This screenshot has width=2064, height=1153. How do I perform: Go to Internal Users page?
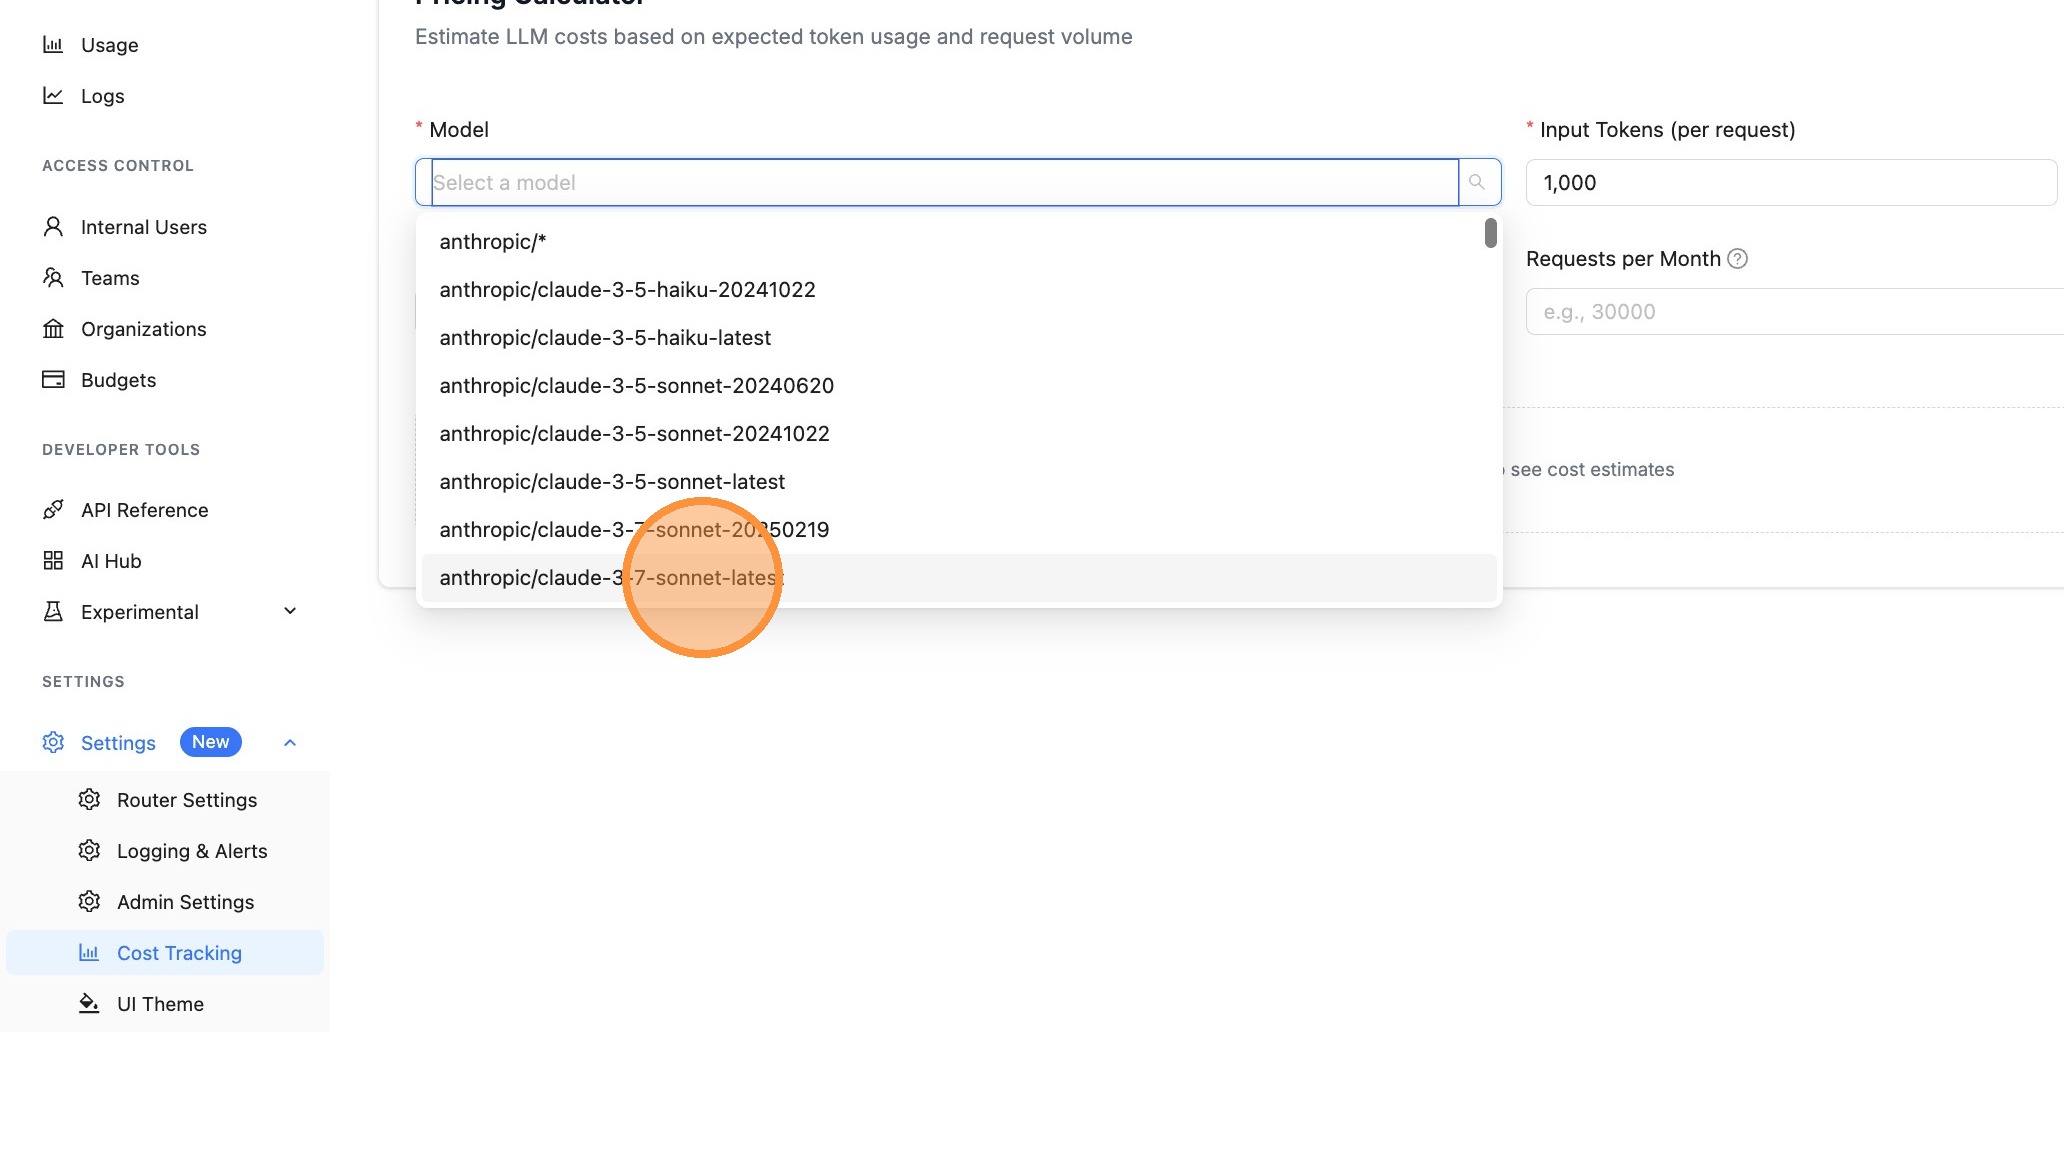coord(144,227)
